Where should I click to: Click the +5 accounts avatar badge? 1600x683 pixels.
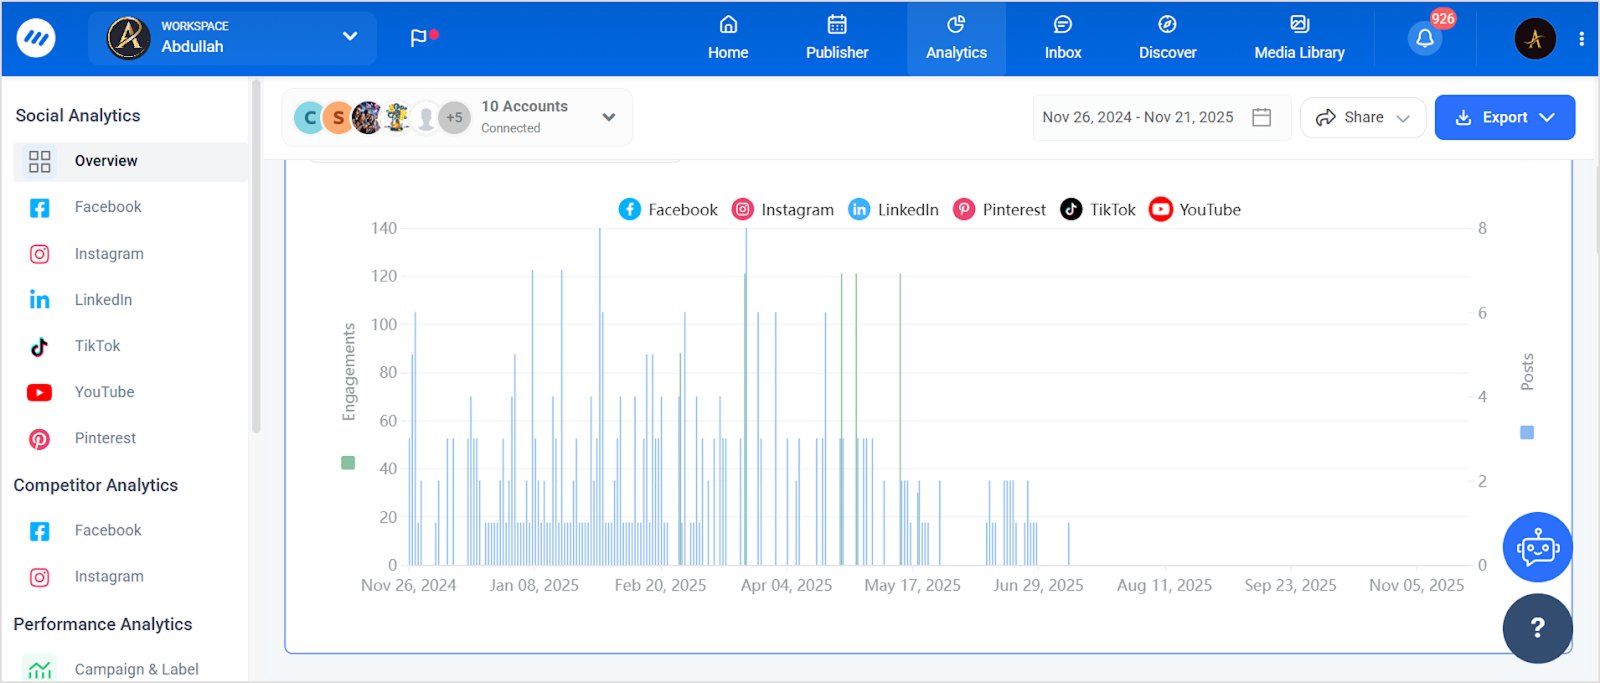pyautogui.click(x=454, y=118)
